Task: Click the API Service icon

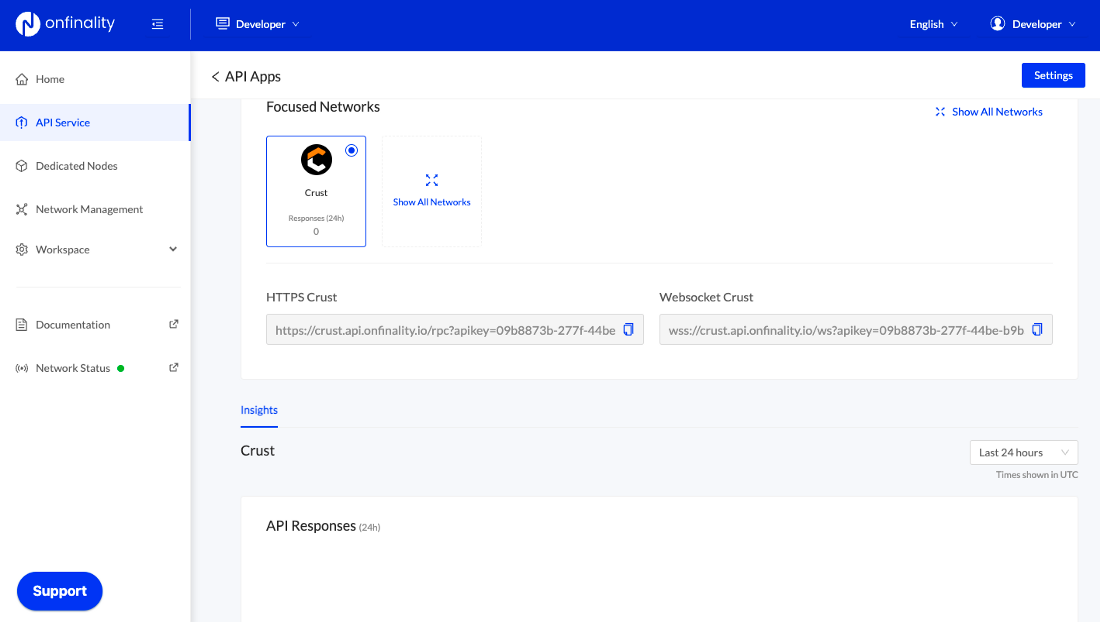Action: point(22,123)
